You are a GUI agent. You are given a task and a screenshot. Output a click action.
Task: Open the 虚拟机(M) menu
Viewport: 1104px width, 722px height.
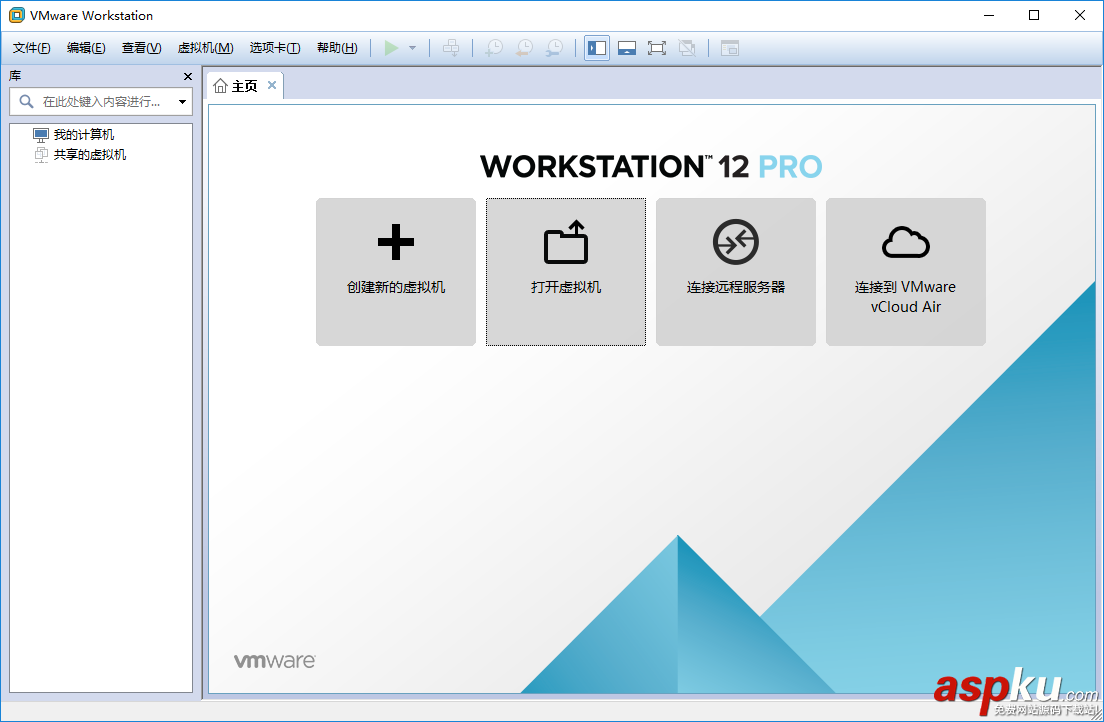pos(206,48)
